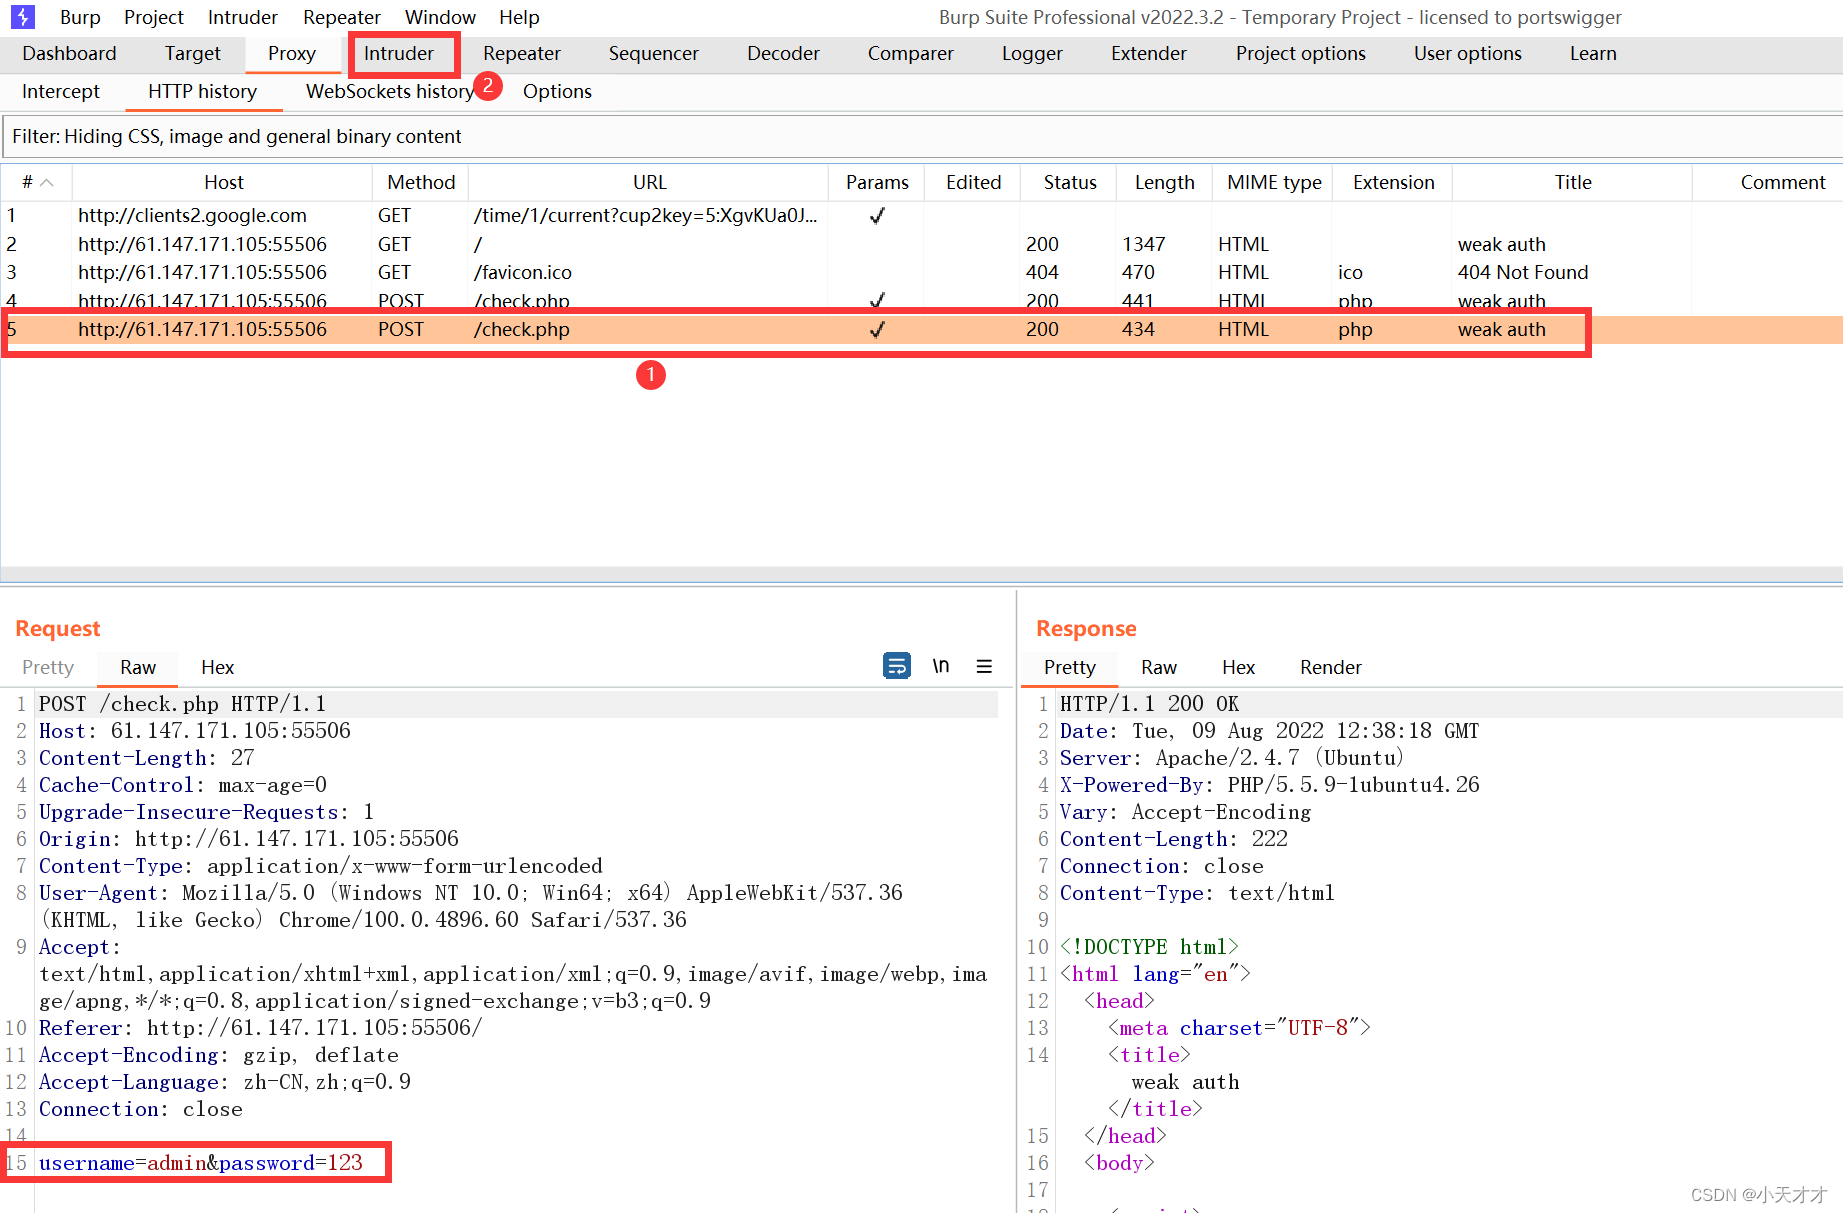Switch Request view to Hex
Viewport: 1843px width, 1213px height.
tap(217, 667)
